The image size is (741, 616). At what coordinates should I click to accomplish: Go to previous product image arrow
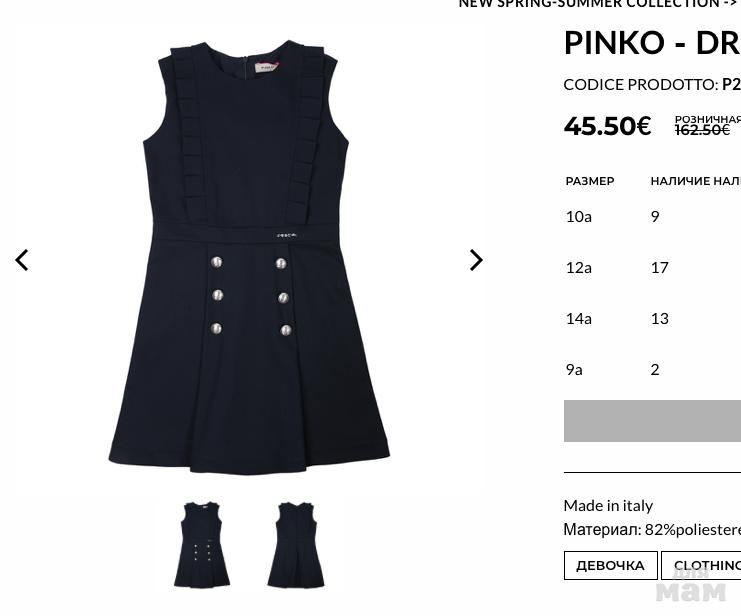coord(22,260)
